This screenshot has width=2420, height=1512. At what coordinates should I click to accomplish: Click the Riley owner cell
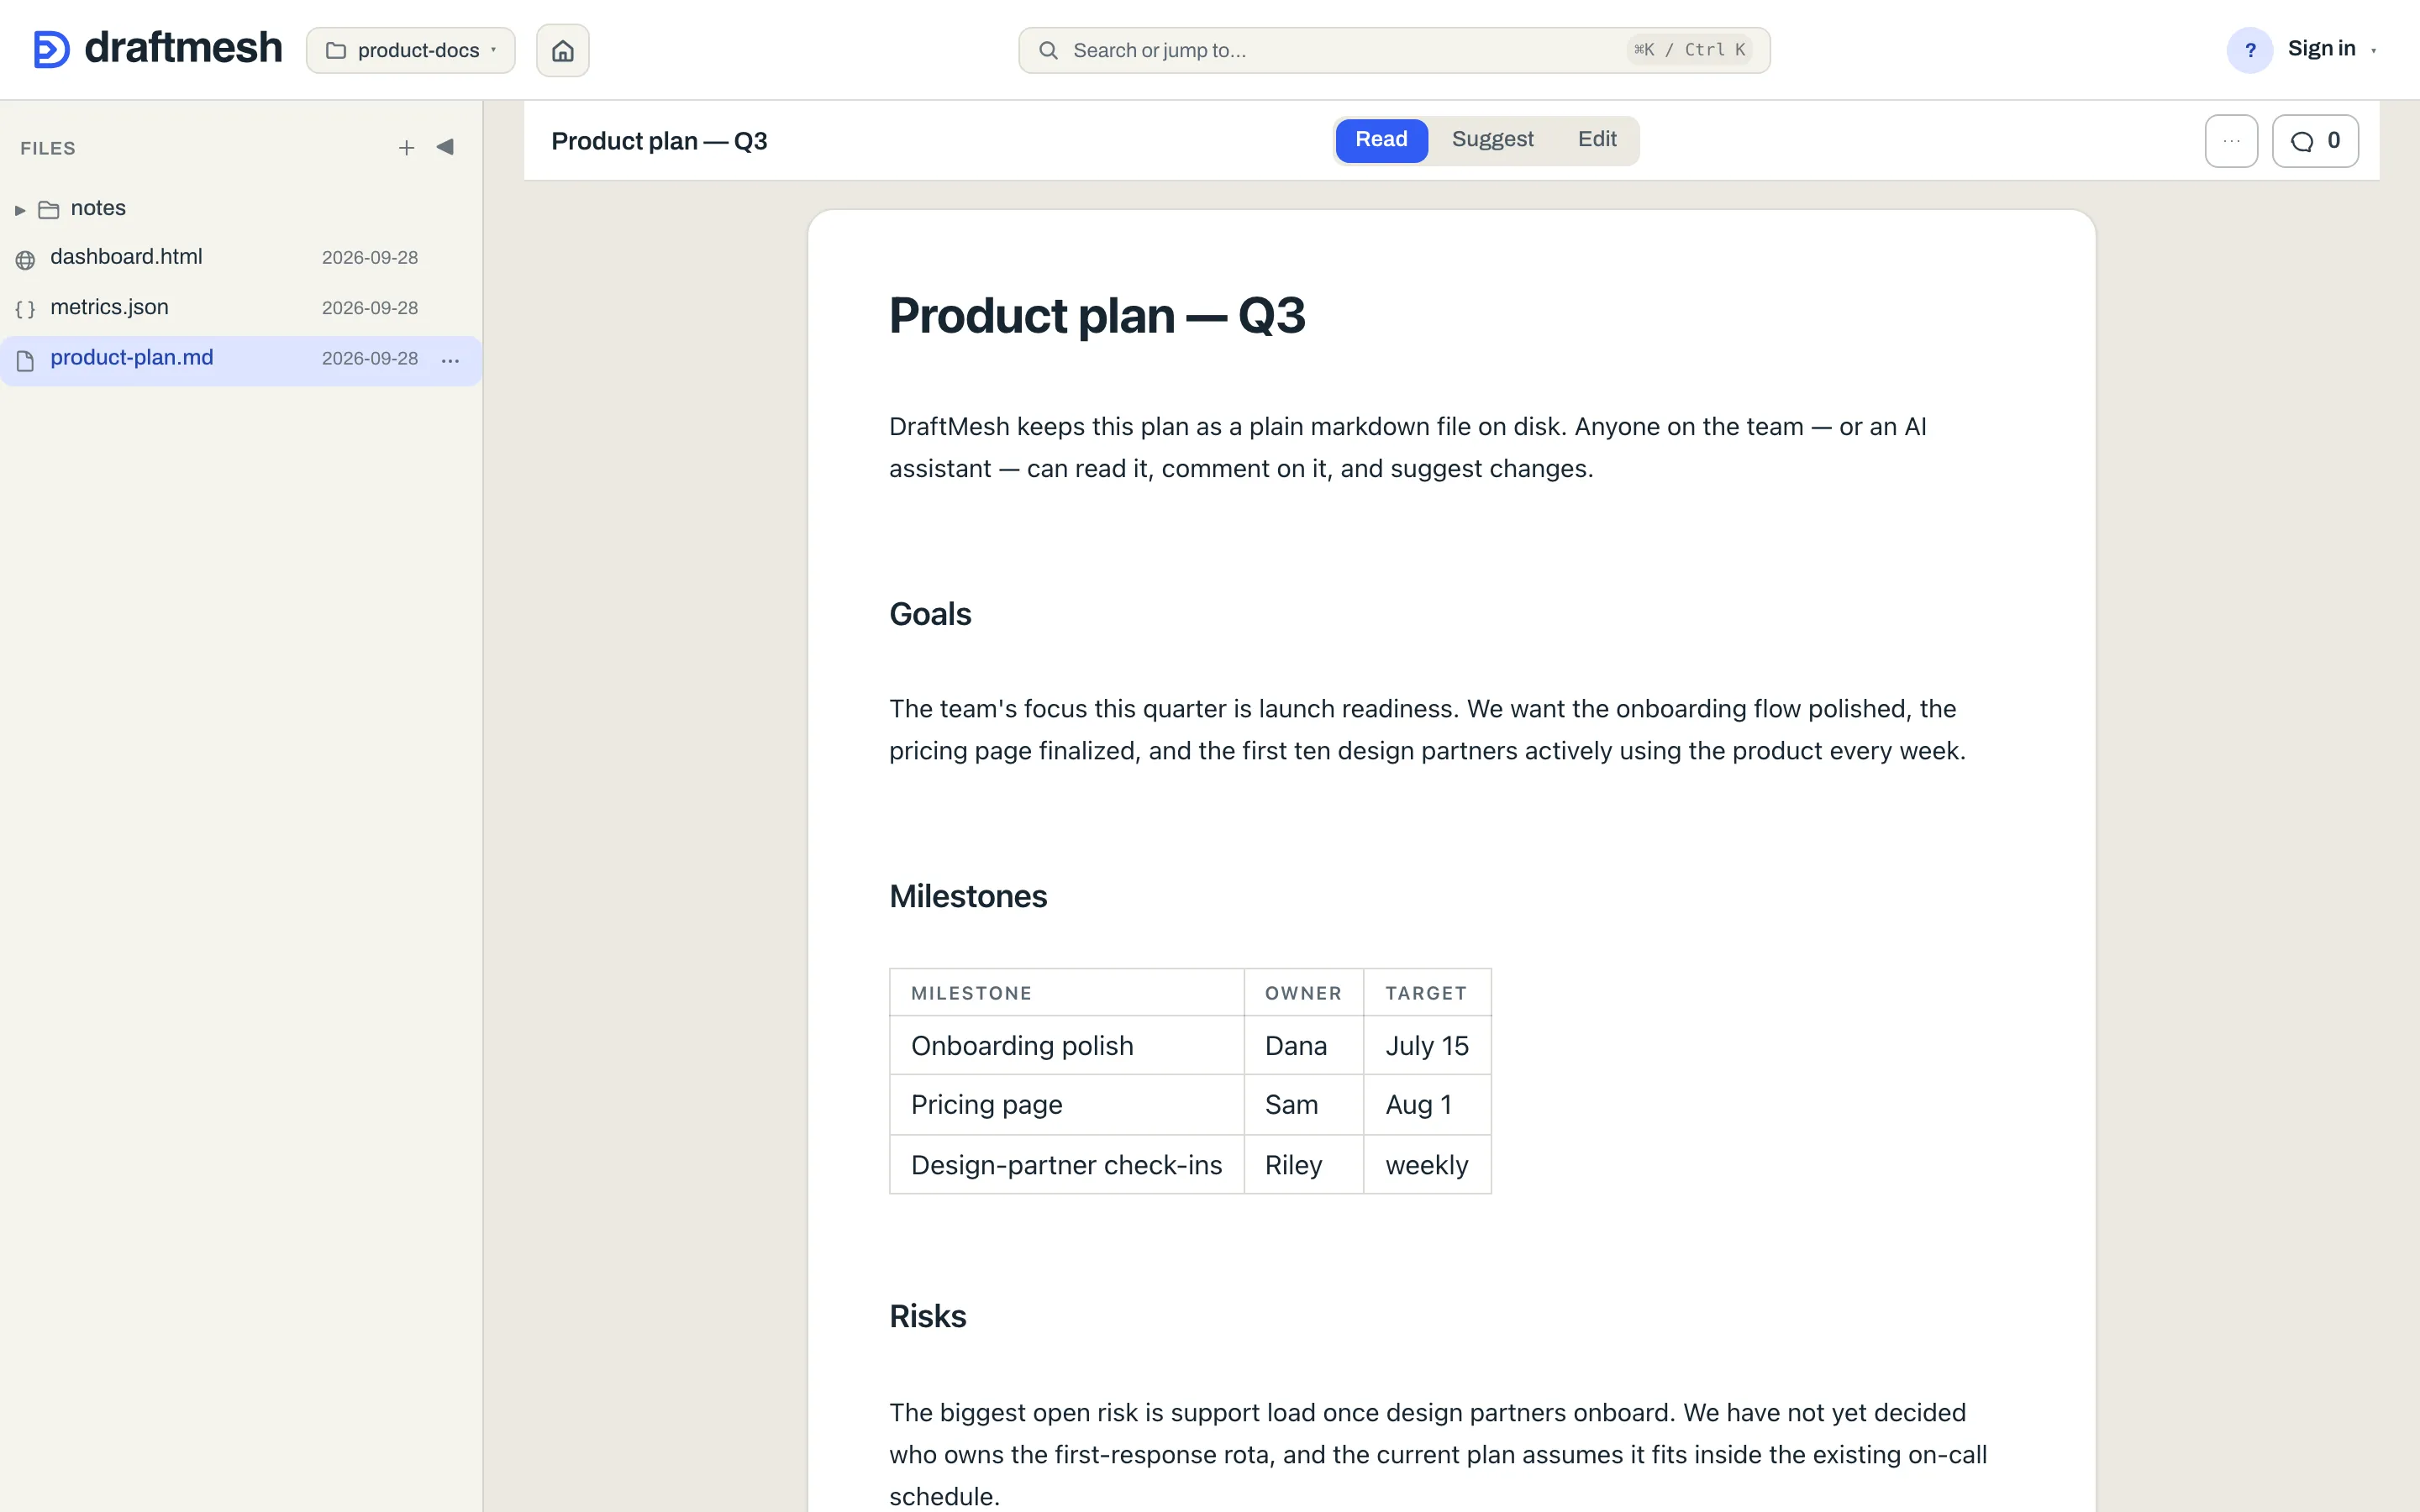pyautogui.click(x=1303, y=1165)
